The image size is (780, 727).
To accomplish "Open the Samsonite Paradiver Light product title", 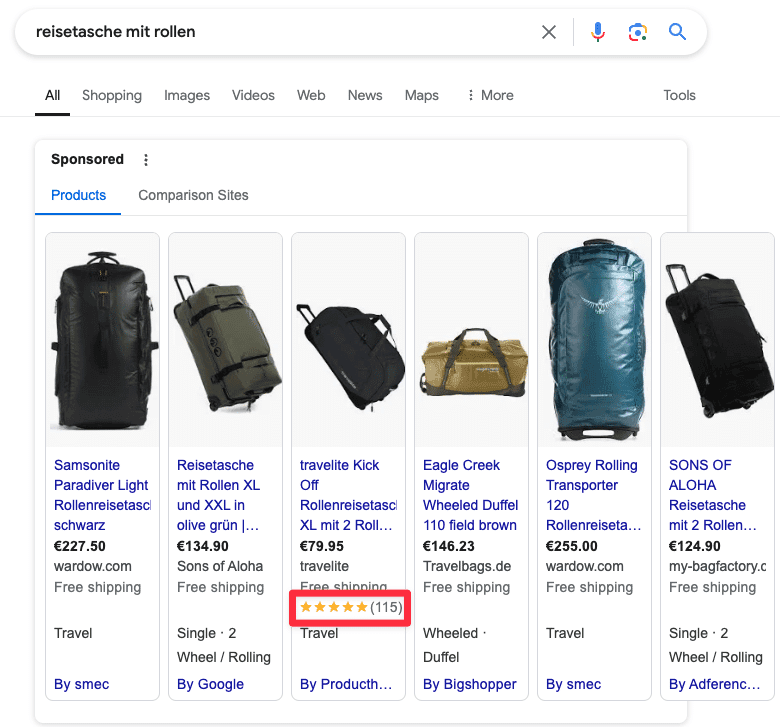I will coord(102,495).
